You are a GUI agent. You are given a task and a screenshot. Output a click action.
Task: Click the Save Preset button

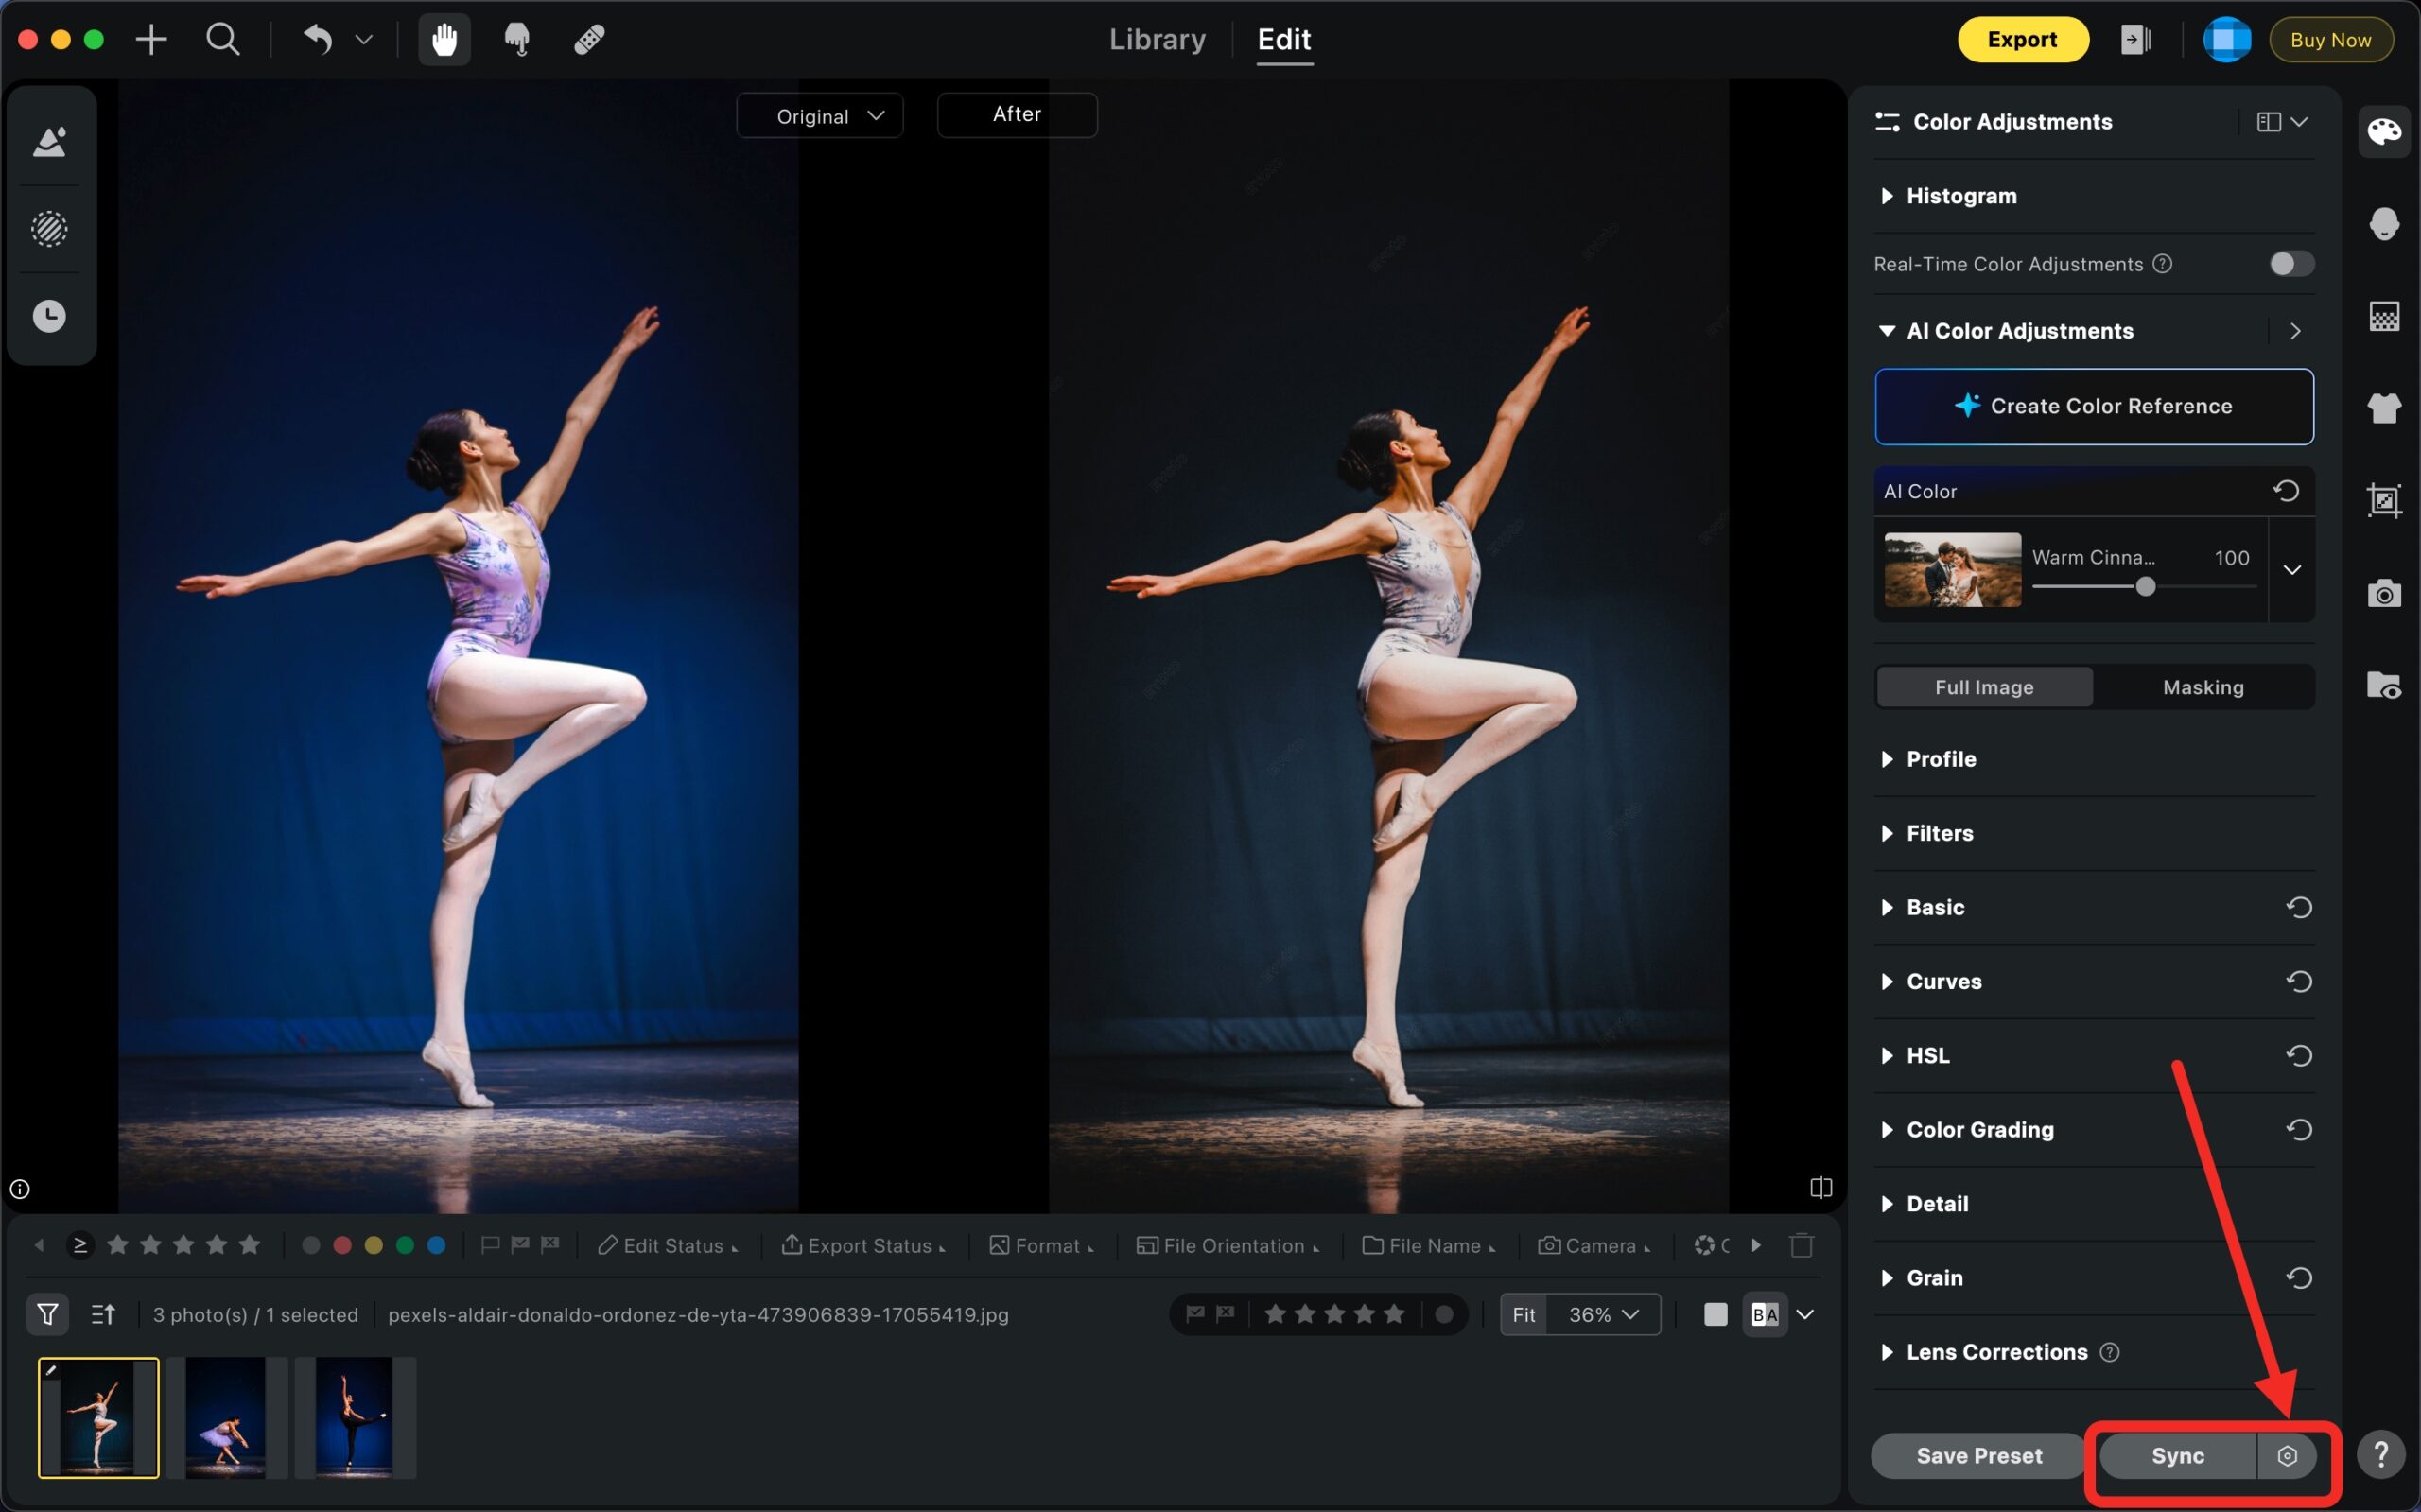click(x=1978, y=1456)
